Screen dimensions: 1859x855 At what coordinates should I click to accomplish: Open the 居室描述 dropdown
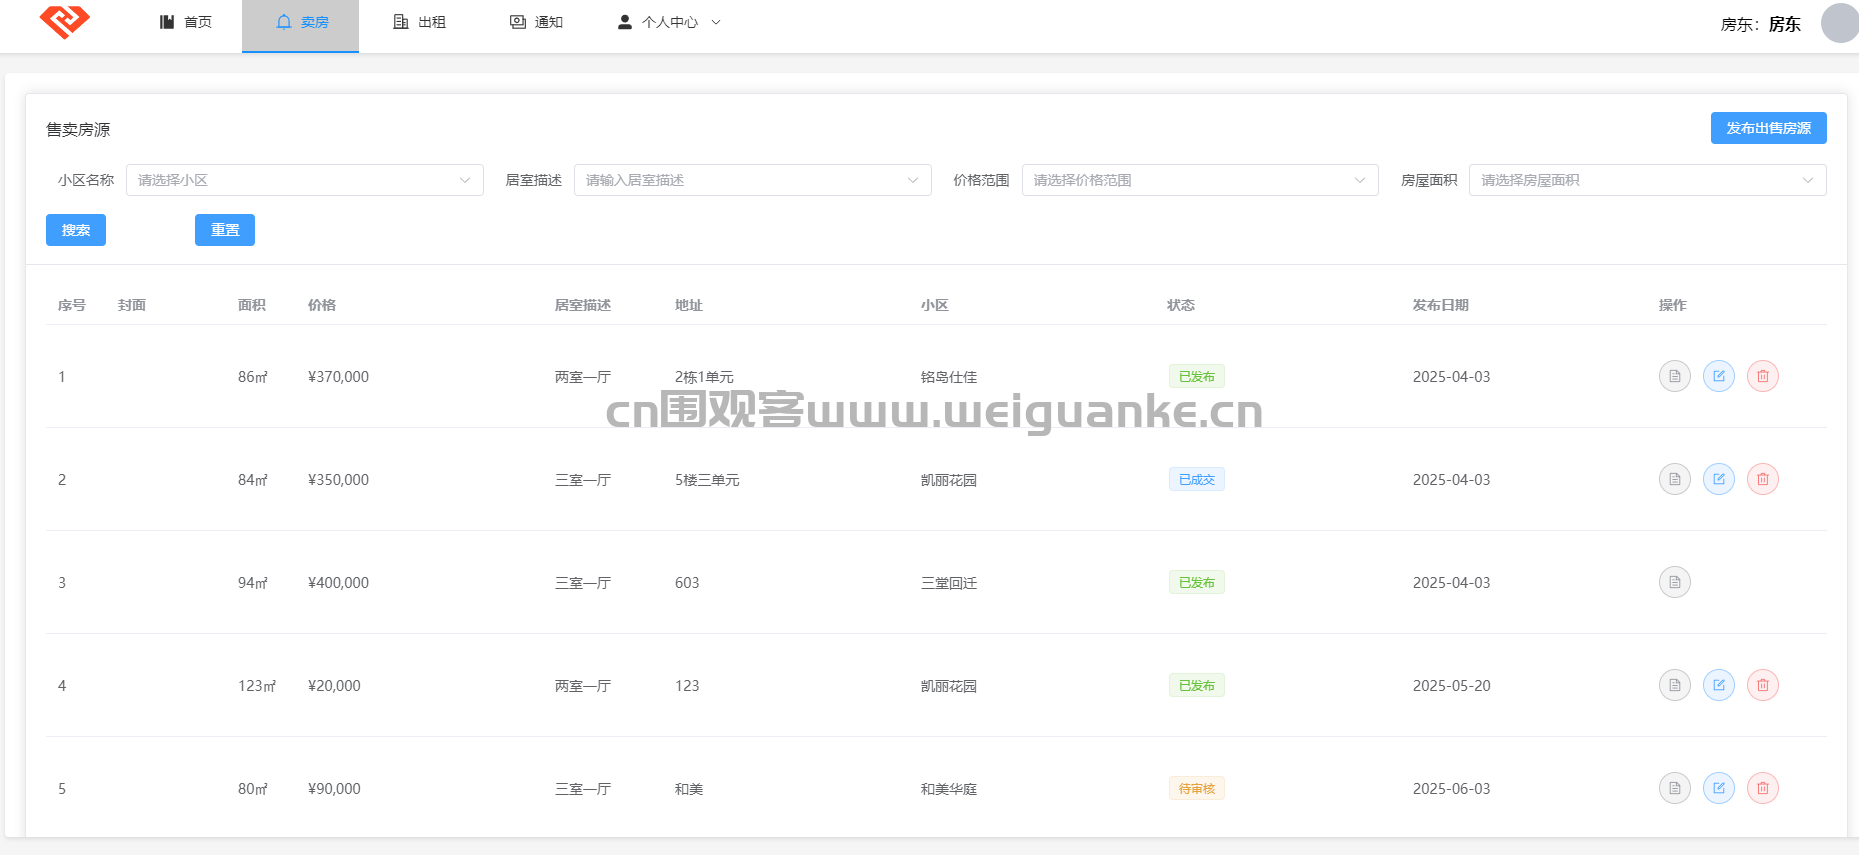point(753,180)
